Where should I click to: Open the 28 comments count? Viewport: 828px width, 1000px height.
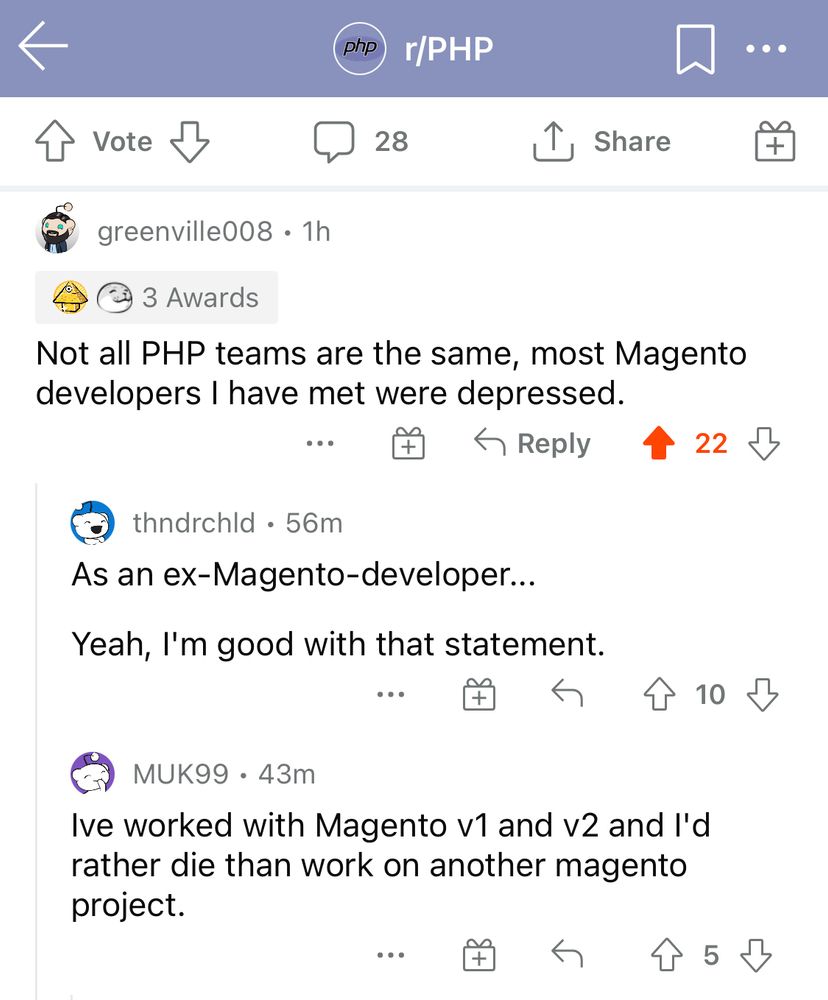pyautogui.click(x=360, y=142)
